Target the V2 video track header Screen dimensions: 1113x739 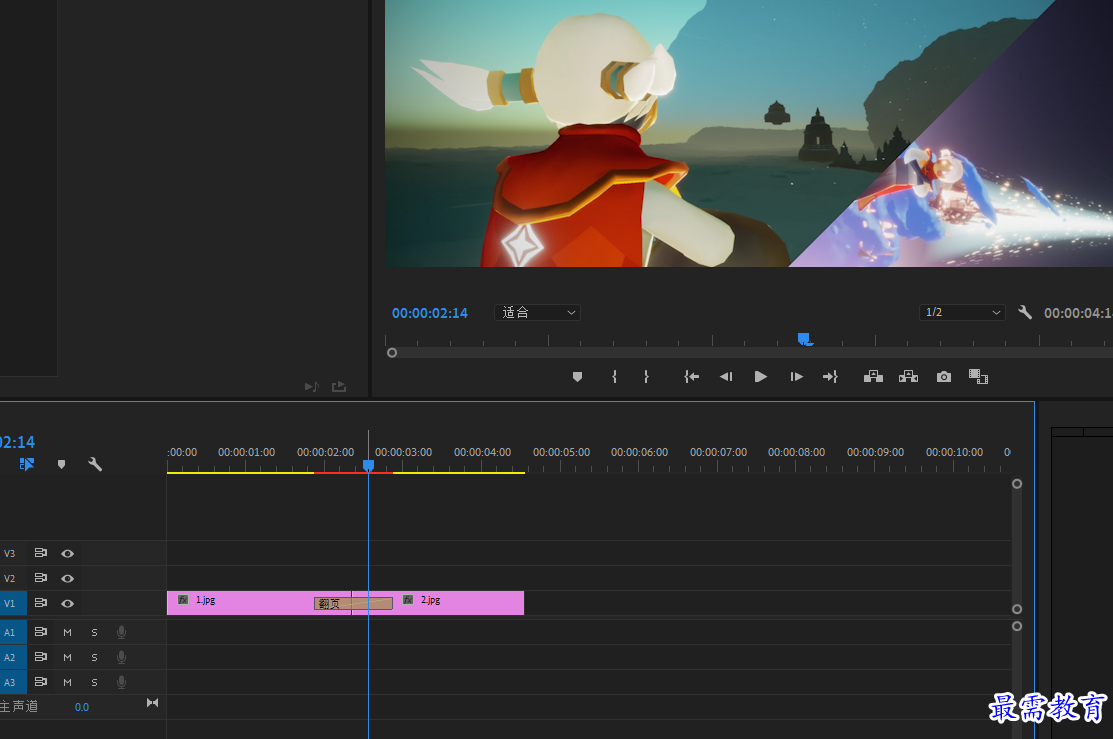point(10,579)
